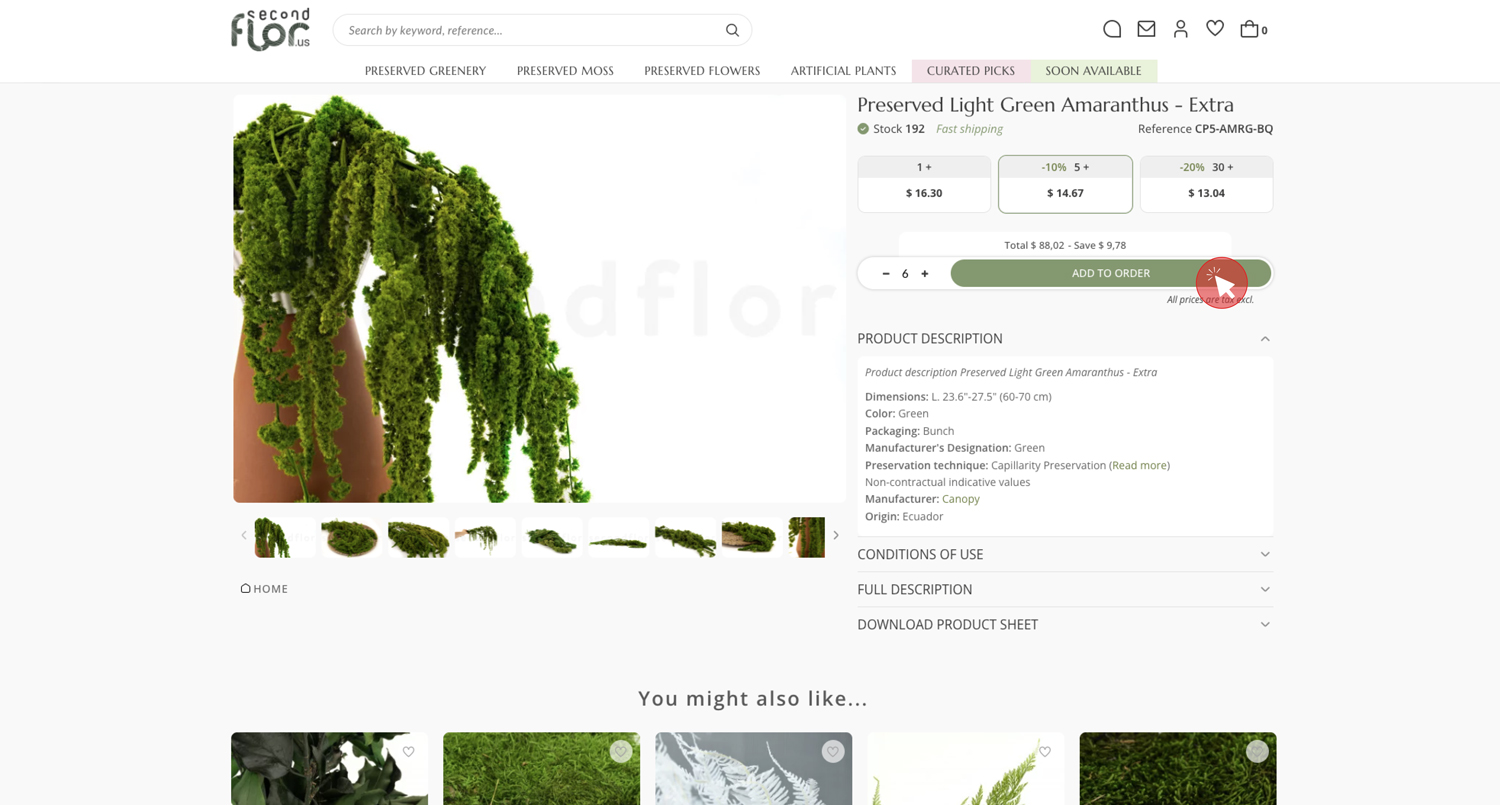Favorite the fourth recommended product heart

click(x=1045, y=752)
